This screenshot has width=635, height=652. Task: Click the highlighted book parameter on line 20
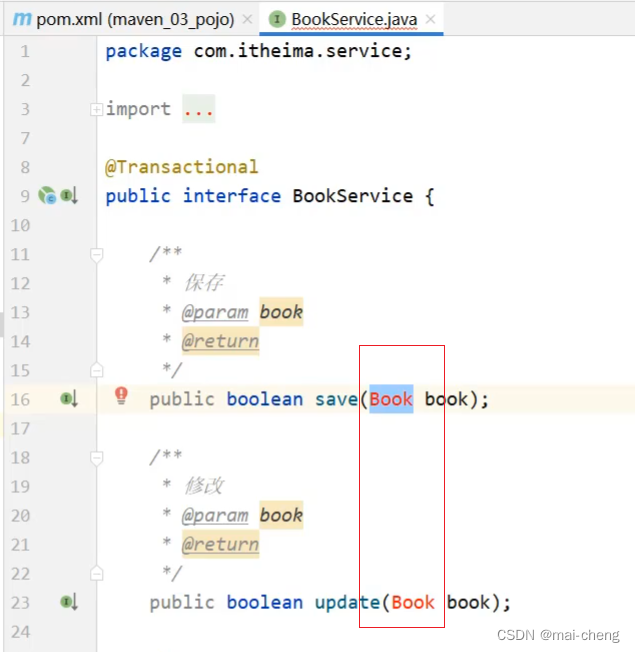coord(282,515)
